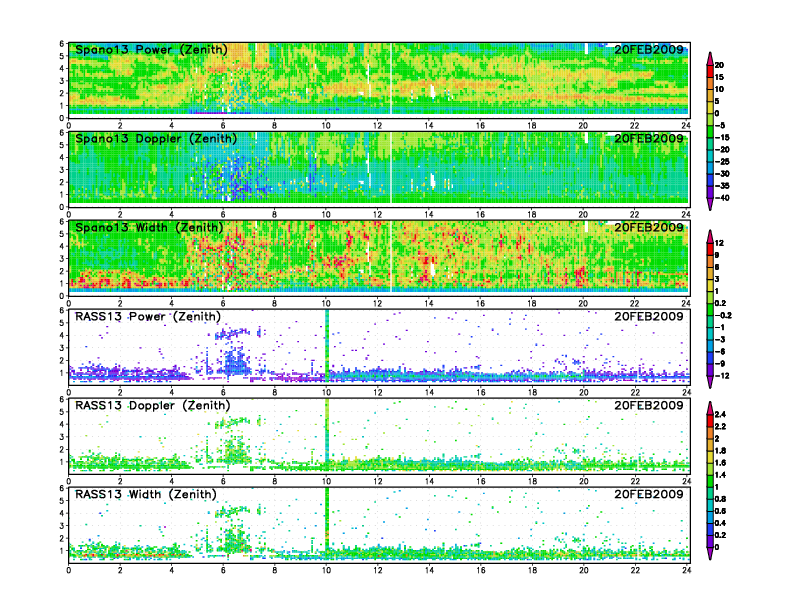The width and height of the screenshot is (792, 612).
Task: Click the "-40" label on the top colorbar
Action: click(x=722, y=198)
